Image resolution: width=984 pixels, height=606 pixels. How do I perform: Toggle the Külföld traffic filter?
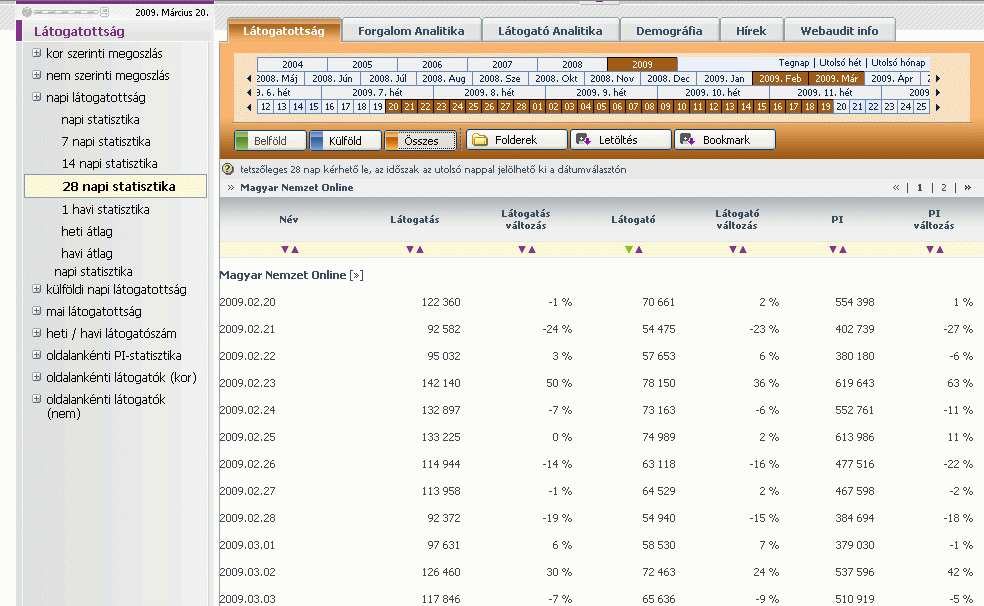[345, 141]
